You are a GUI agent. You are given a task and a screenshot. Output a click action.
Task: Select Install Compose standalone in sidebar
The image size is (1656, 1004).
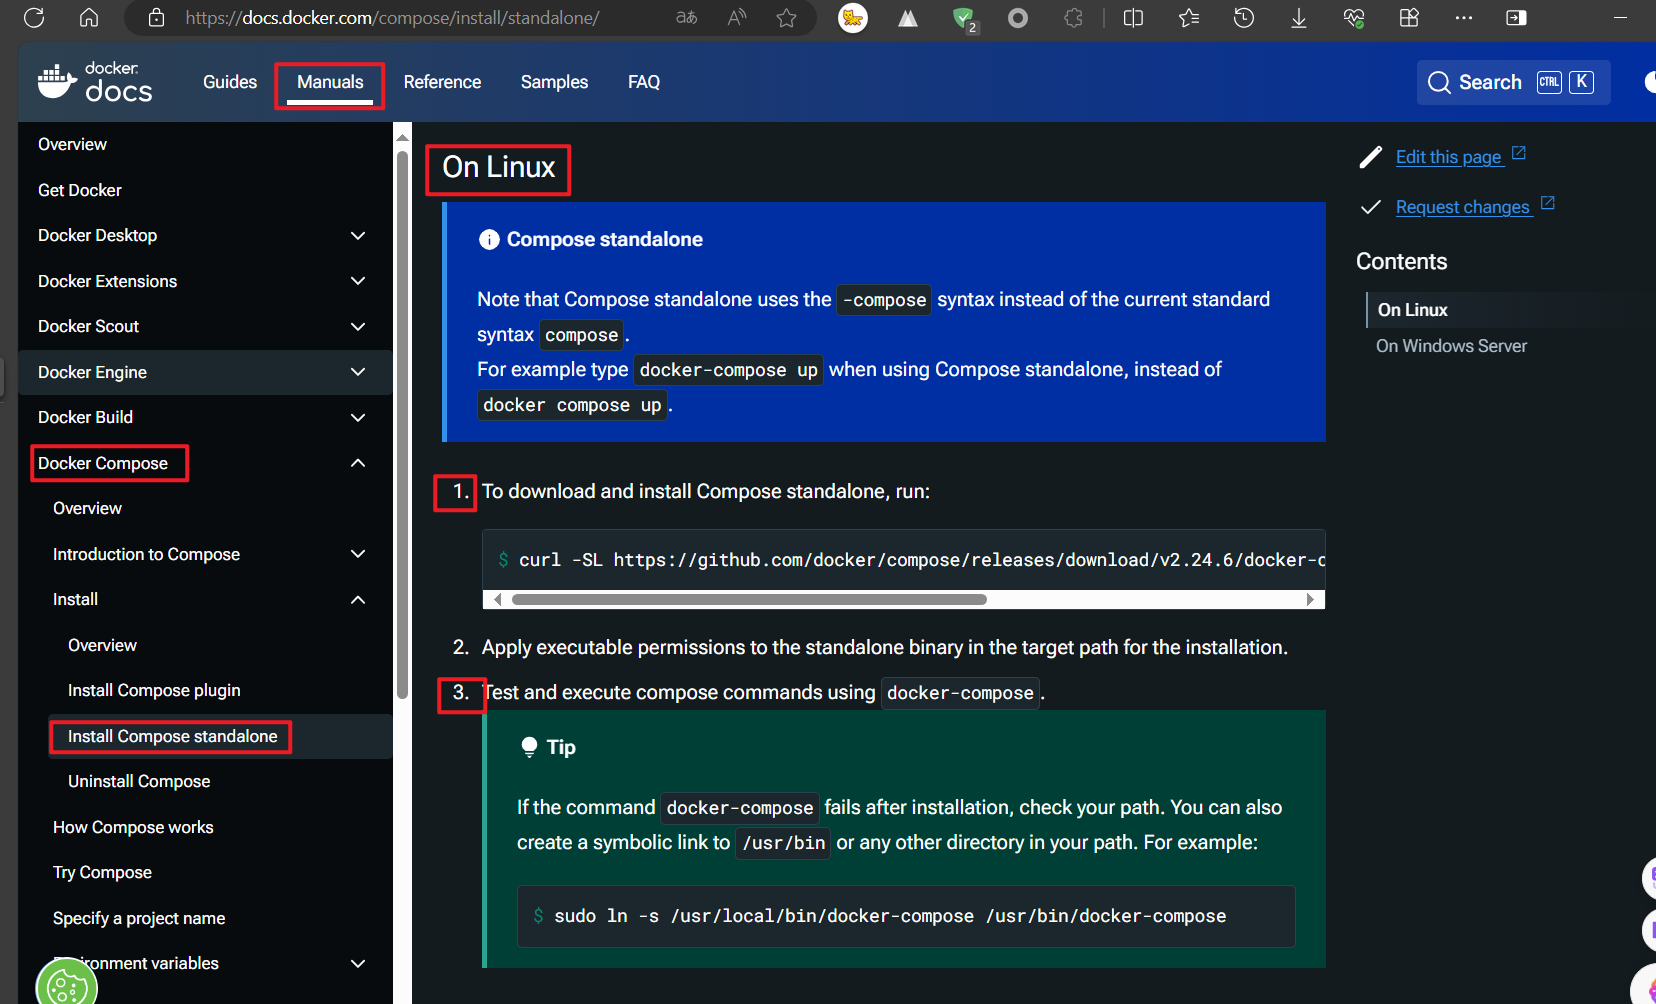click(172, 737)
